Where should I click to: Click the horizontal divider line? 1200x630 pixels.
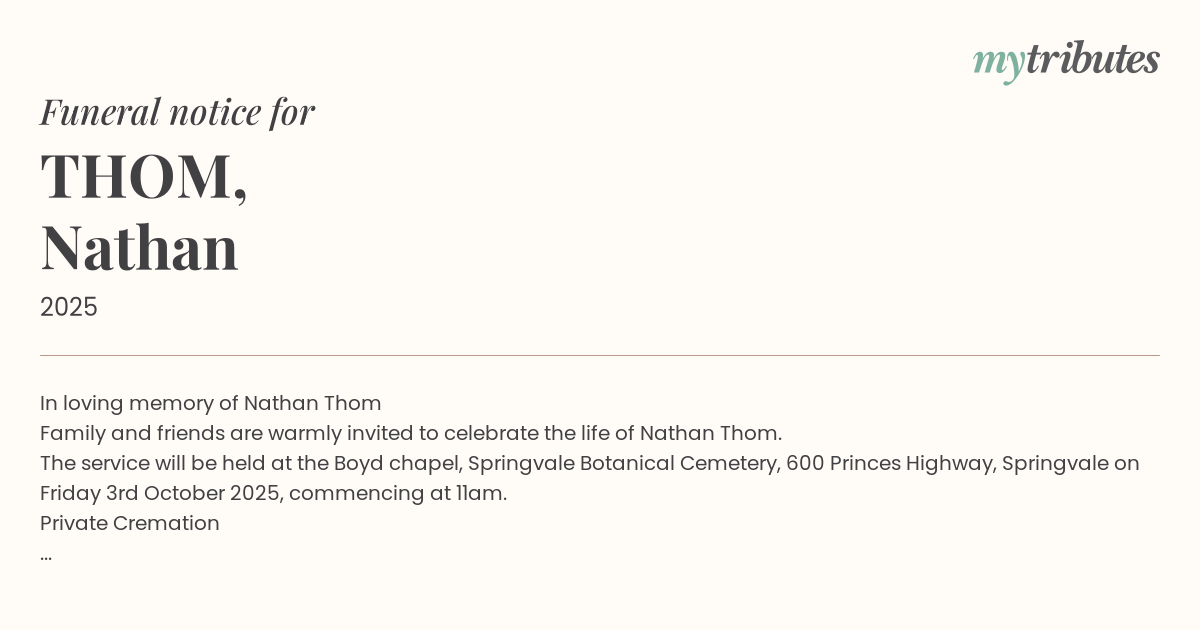tap(600, 355)
